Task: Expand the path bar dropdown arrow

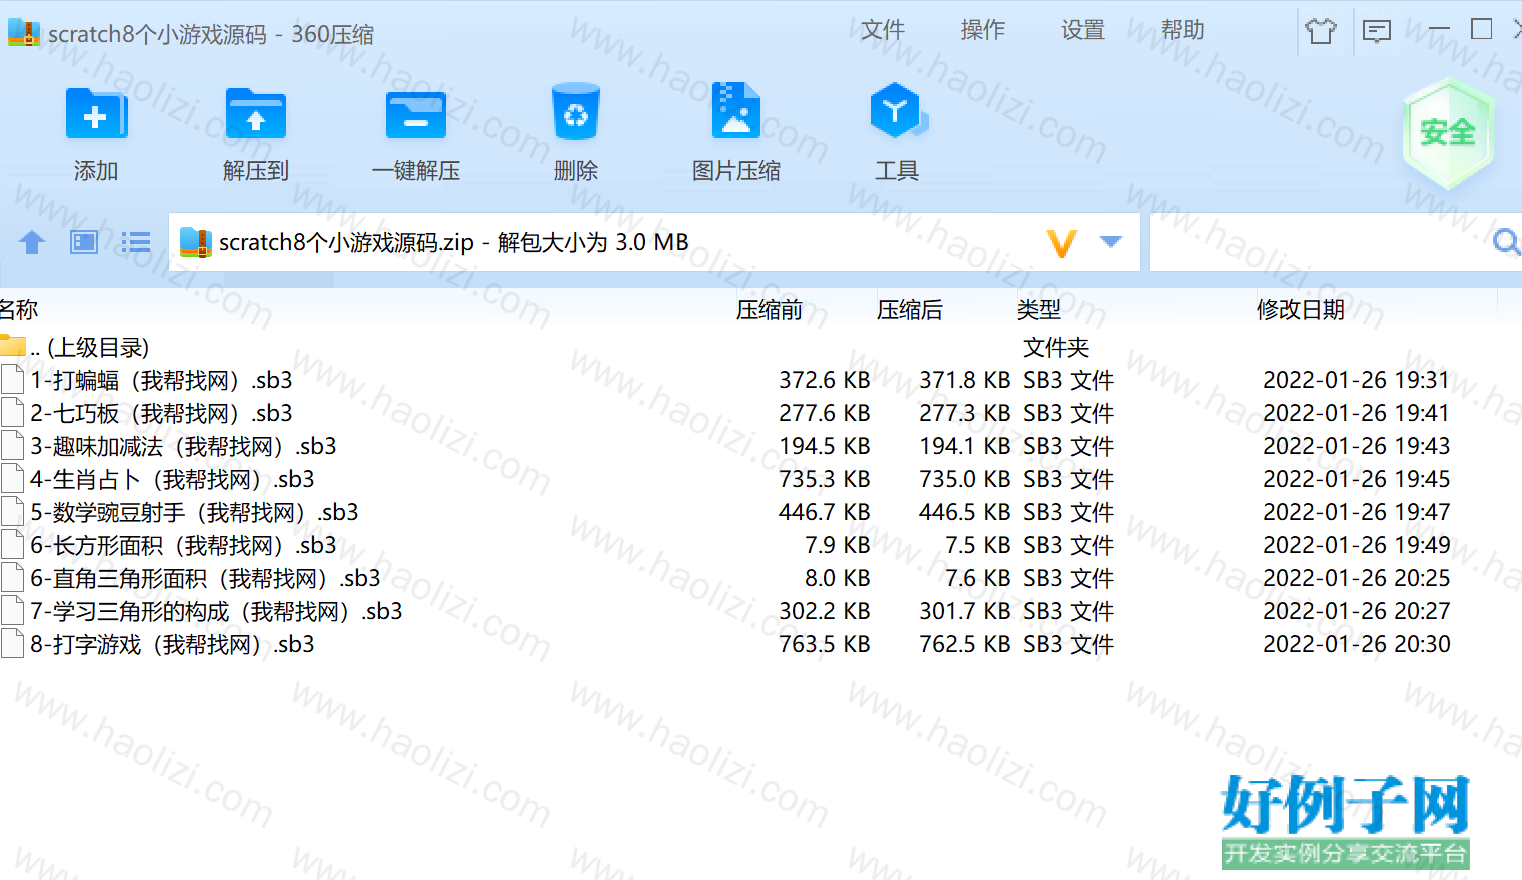Action: coord(1111,241)
